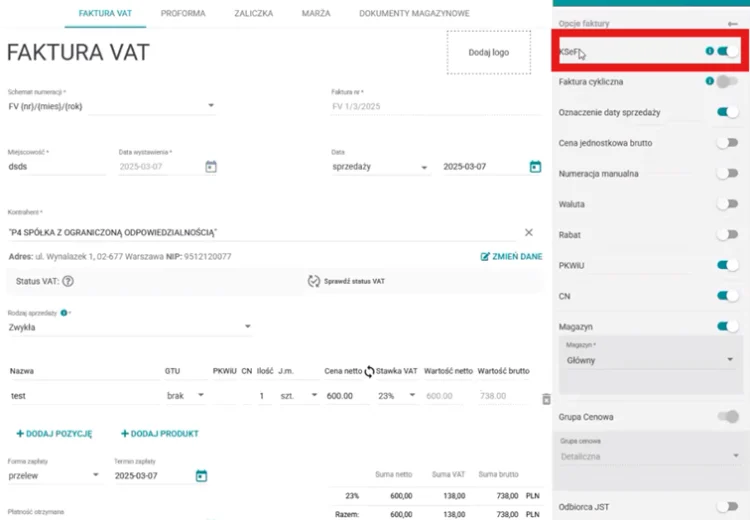This screenshot has width=750, height=520.
Task: Click the Status VAT help question icon
Action: click(68, 281)
